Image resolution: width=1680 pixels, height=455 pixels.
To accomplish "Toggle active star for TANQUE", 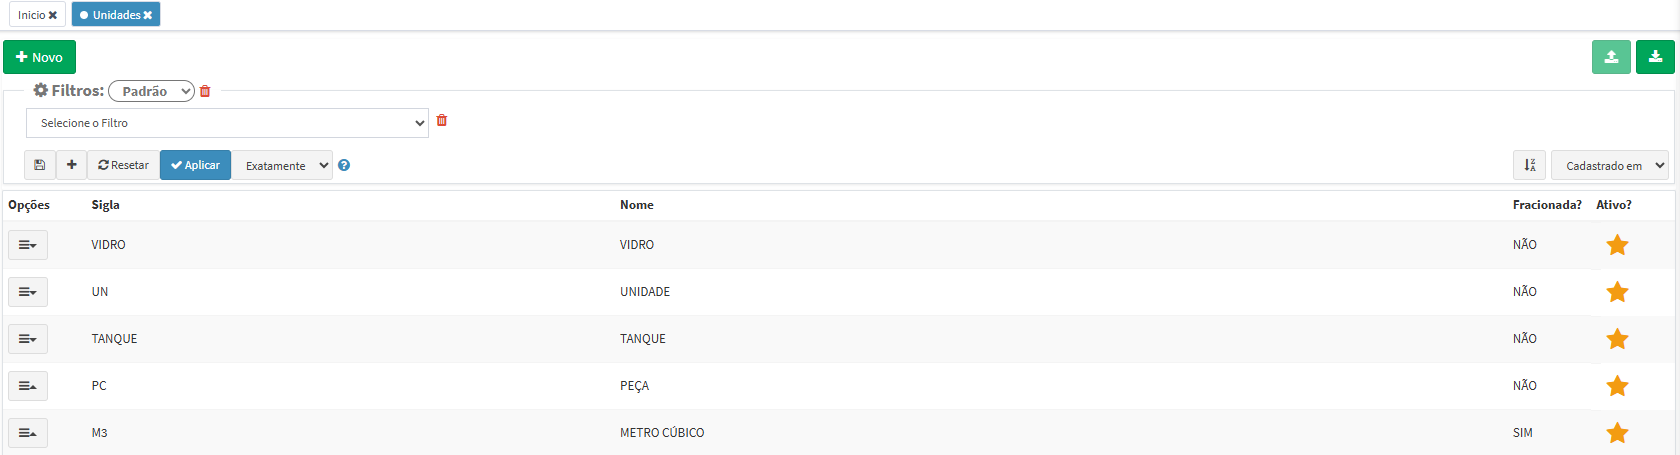I will click(x=1617, y=339).
